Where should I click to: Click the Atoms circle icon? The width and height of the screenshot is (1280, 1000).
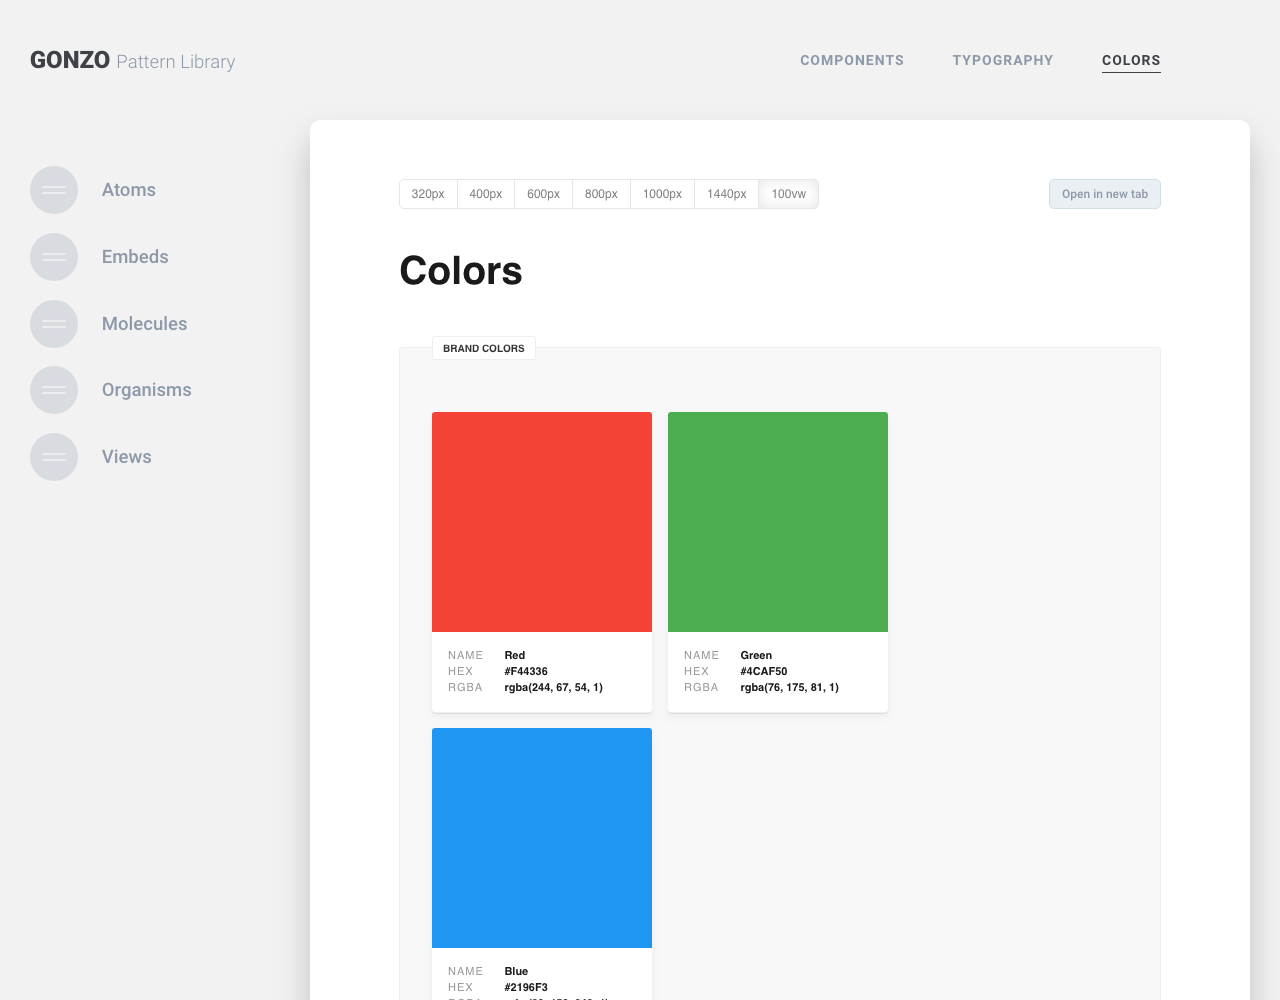(54, 190)
